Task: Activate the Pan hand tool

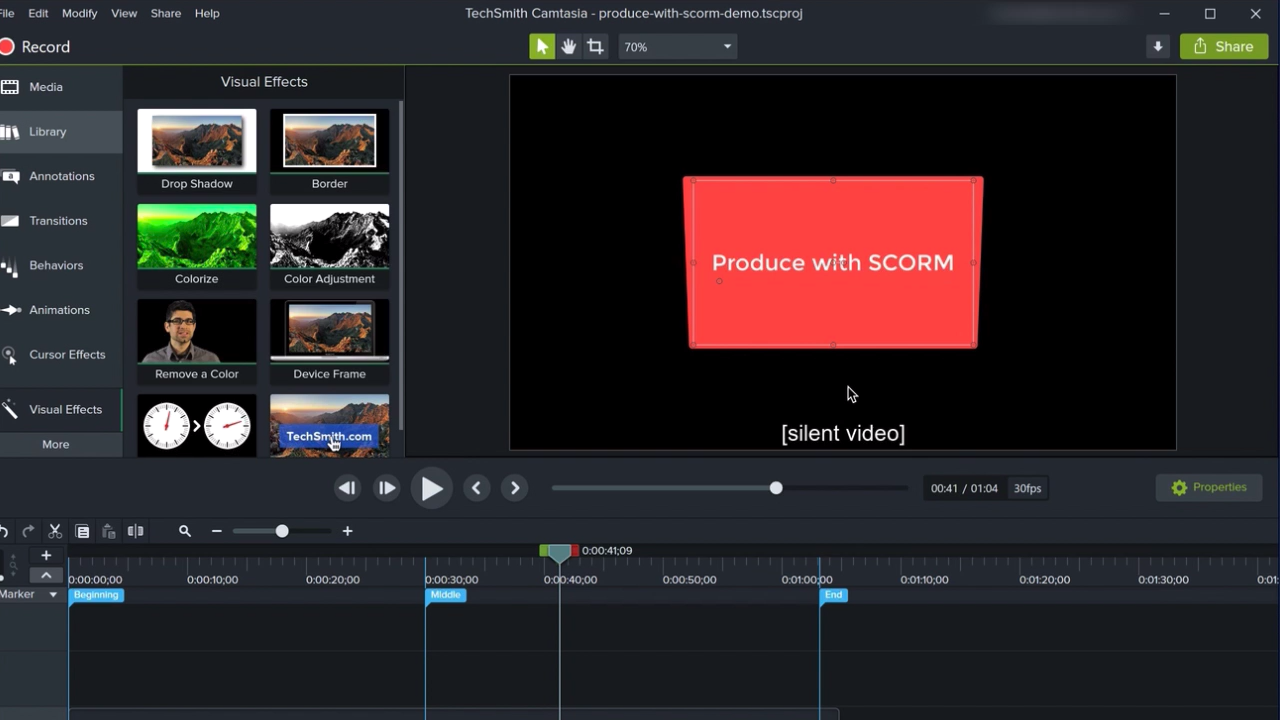Action: click(x=569, y=47)
